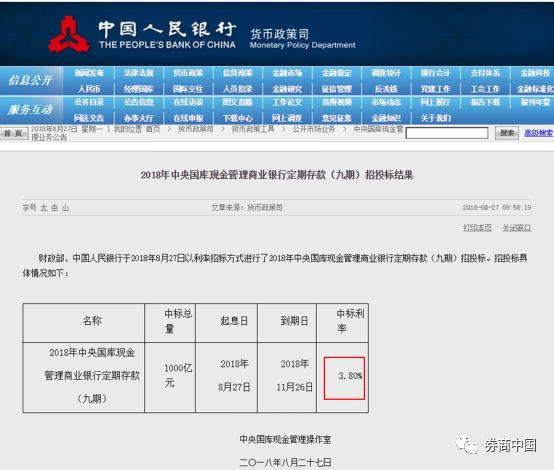Open the 下载中心 menu entry
The image size is (554, 470).
click(237, 118)
